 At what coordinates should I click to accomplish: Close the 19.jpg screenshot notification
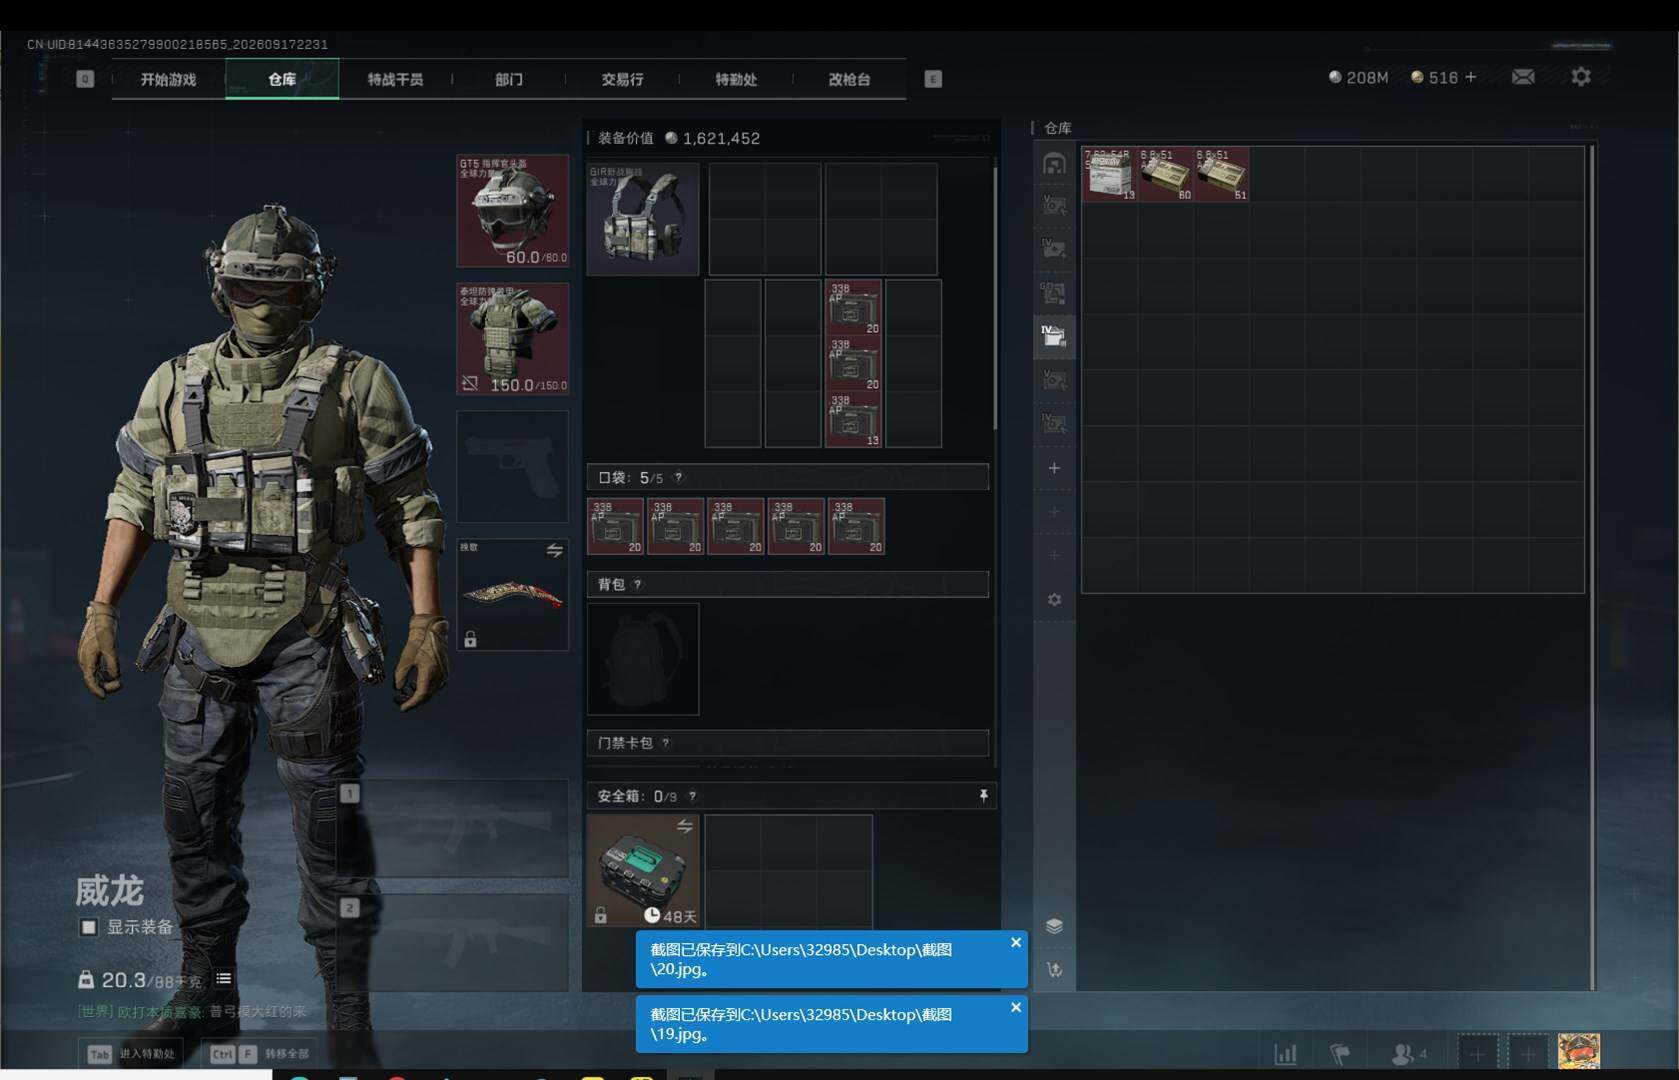[x=1016, y=1008]
